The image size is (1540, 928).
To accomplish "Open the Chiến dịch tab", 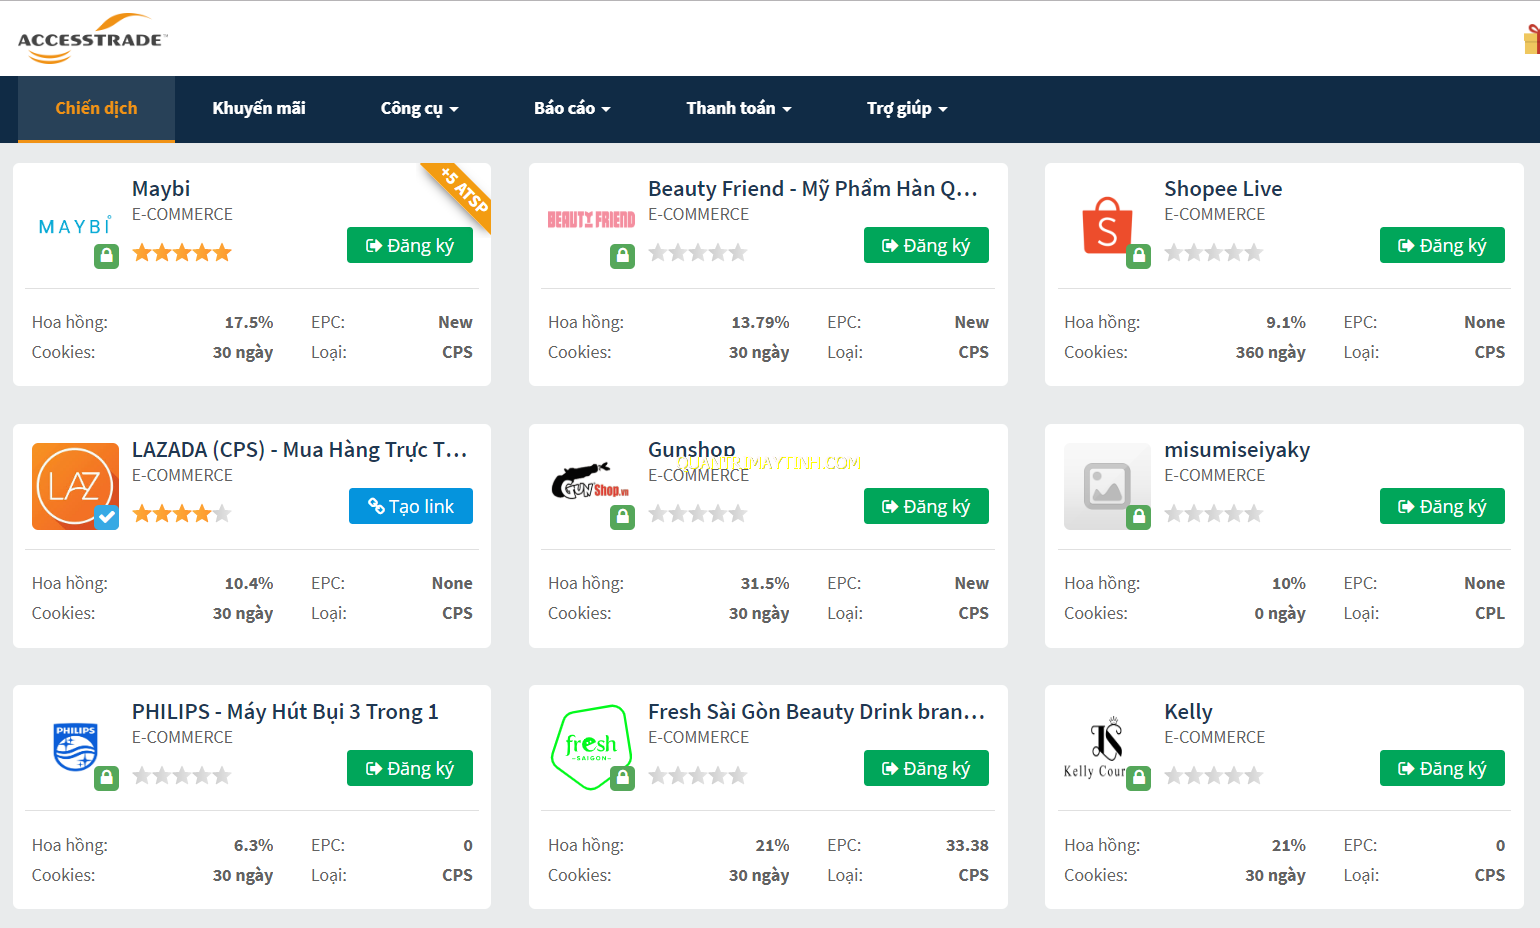I will [96, 108].
